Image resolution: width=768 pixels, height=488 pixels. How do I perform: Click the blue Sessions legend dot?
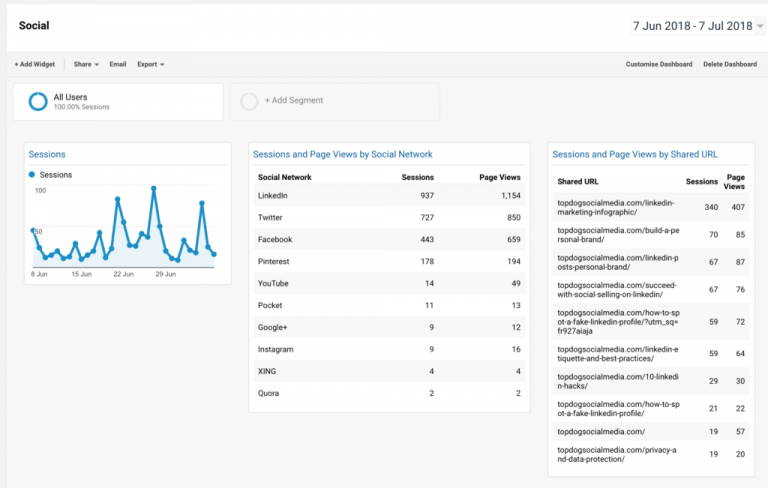tap(32, 175)
